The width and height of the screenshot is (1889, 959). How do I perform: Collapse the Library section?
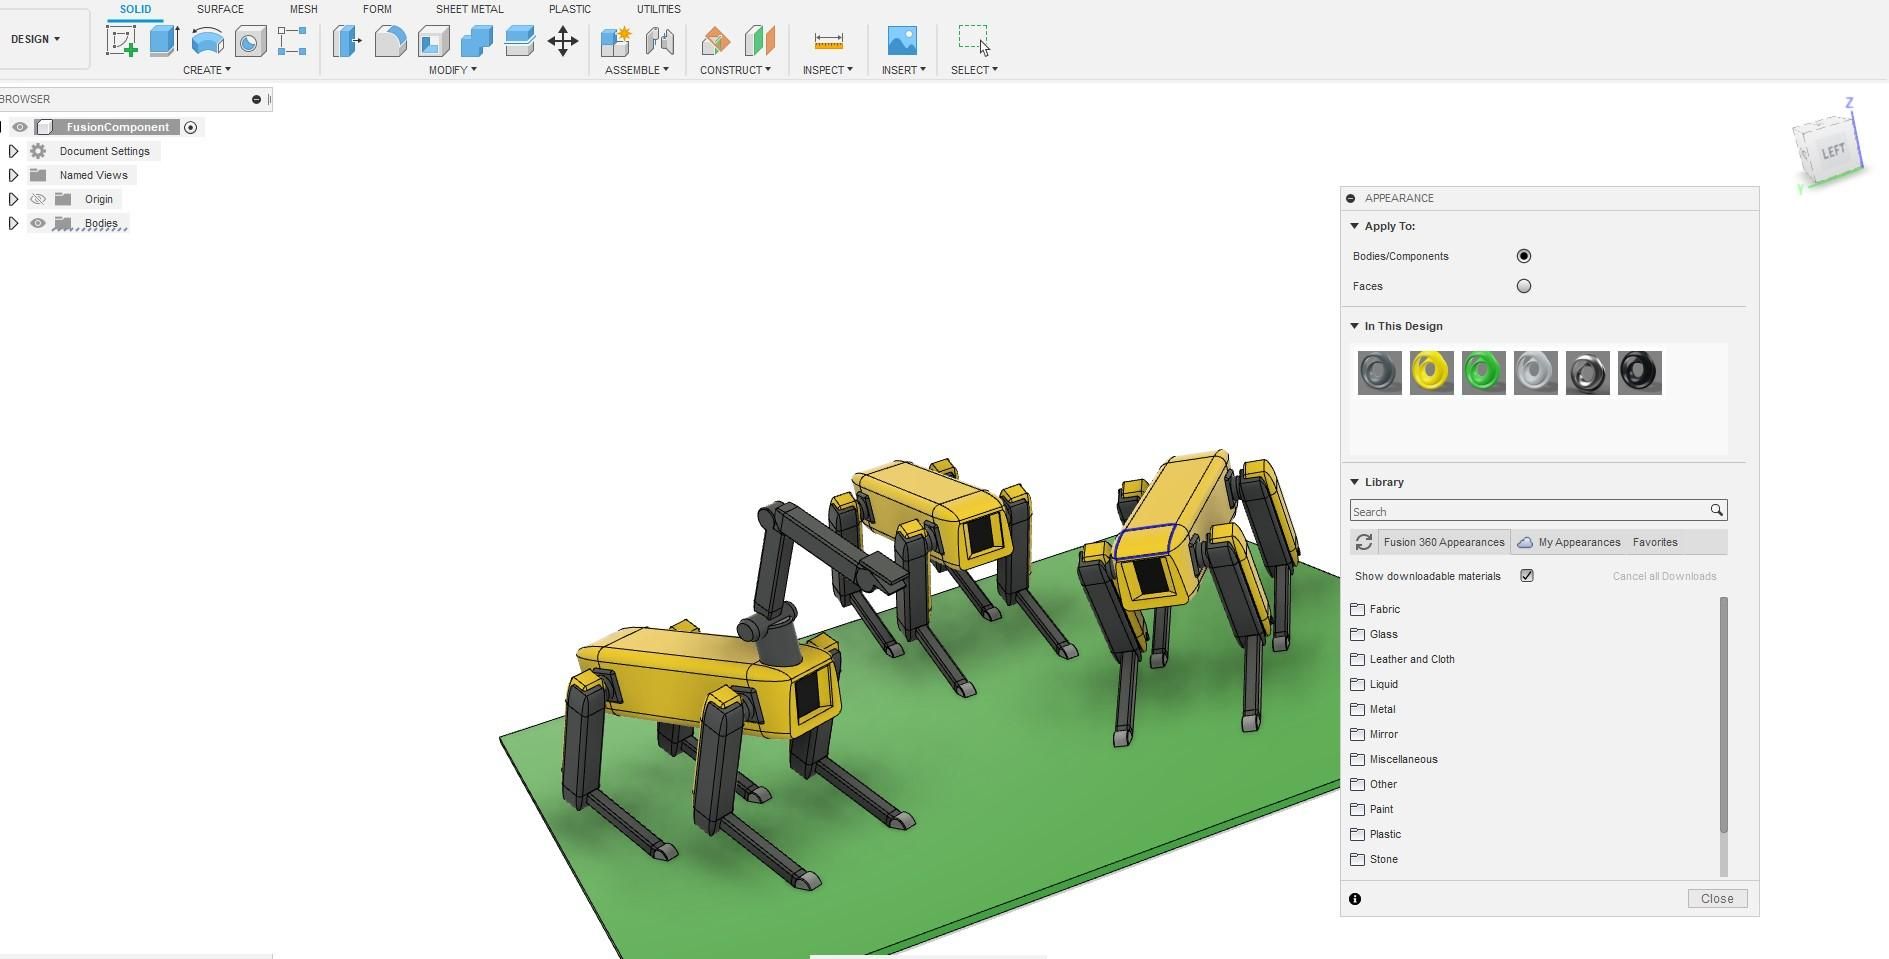click(1355, 481)
